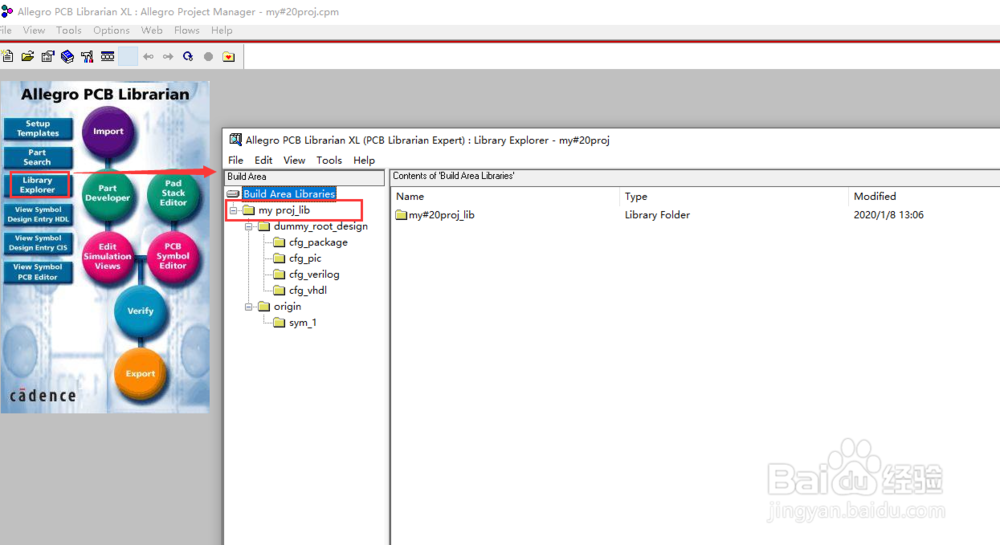Select cfg_vhdl folder in tree
The height and width of the screenshot is (545, 1000).
tap(308, 290)
